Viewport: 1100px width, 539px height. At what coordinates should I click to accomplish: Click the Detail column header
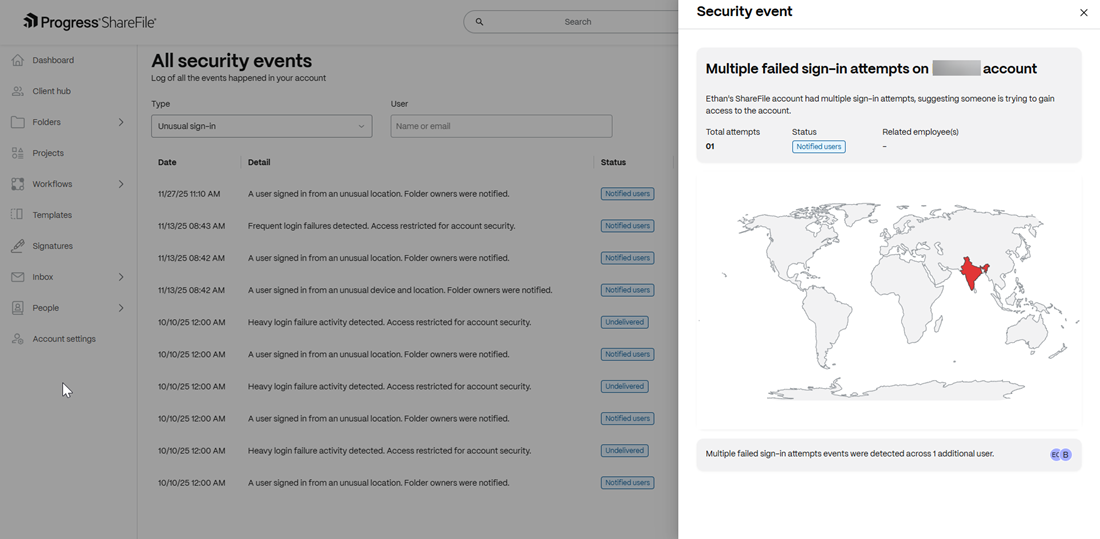pyautogui.click(x=259, y=162)
